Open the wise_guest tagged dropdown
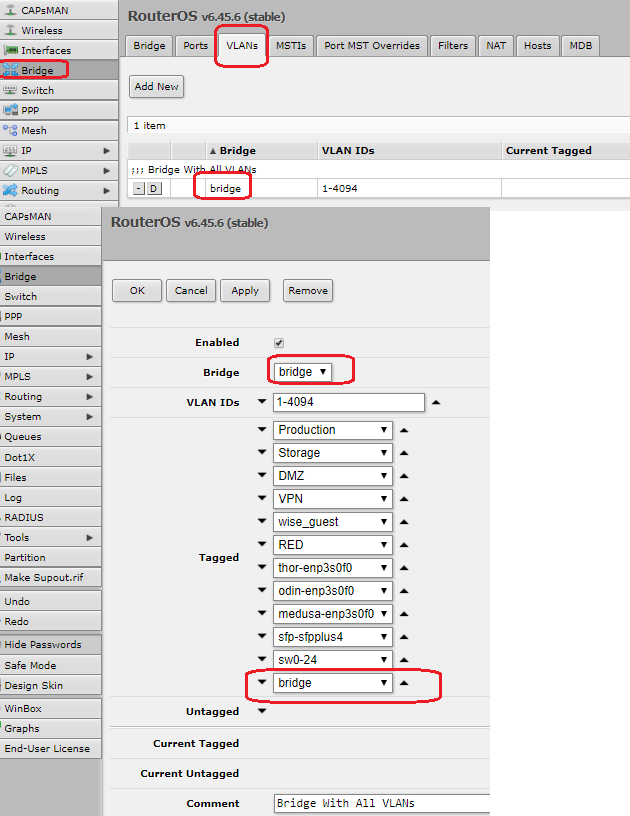This screenshot has height=816, width=630. click(332, 521)
